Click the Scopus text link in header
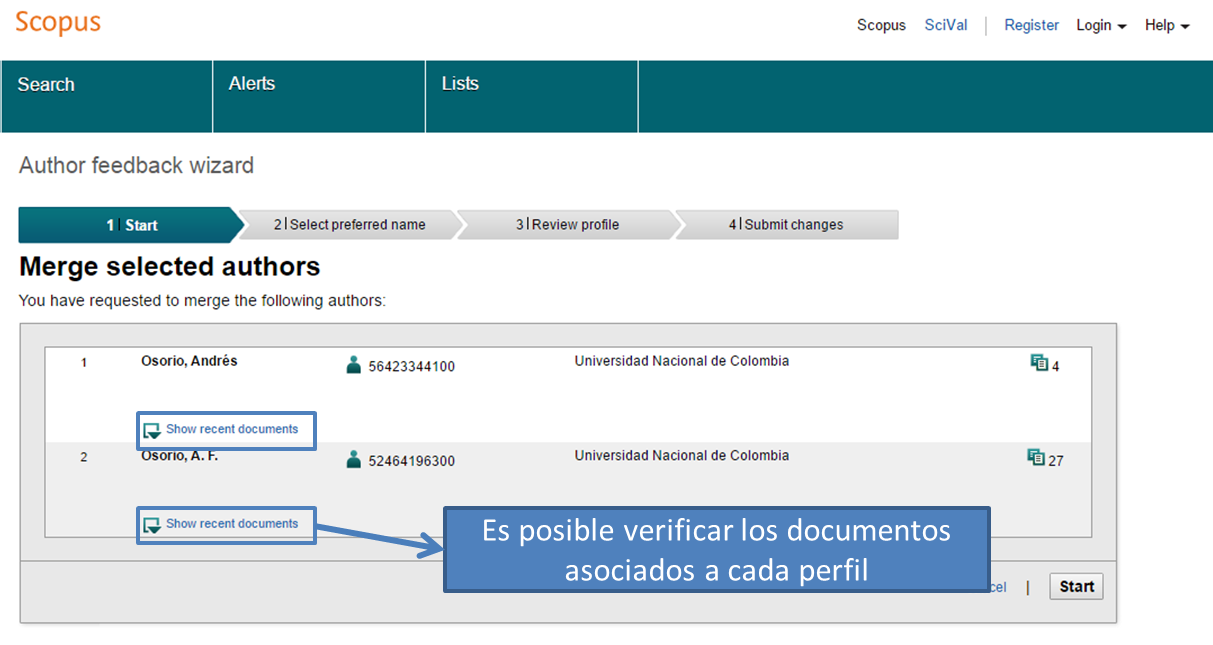Screen dimensions: 1213x645 (881, 25)
